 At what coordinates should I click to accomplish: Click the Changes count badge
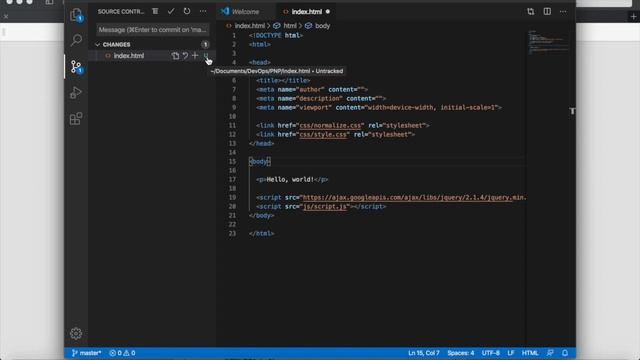tap(205, 44)
